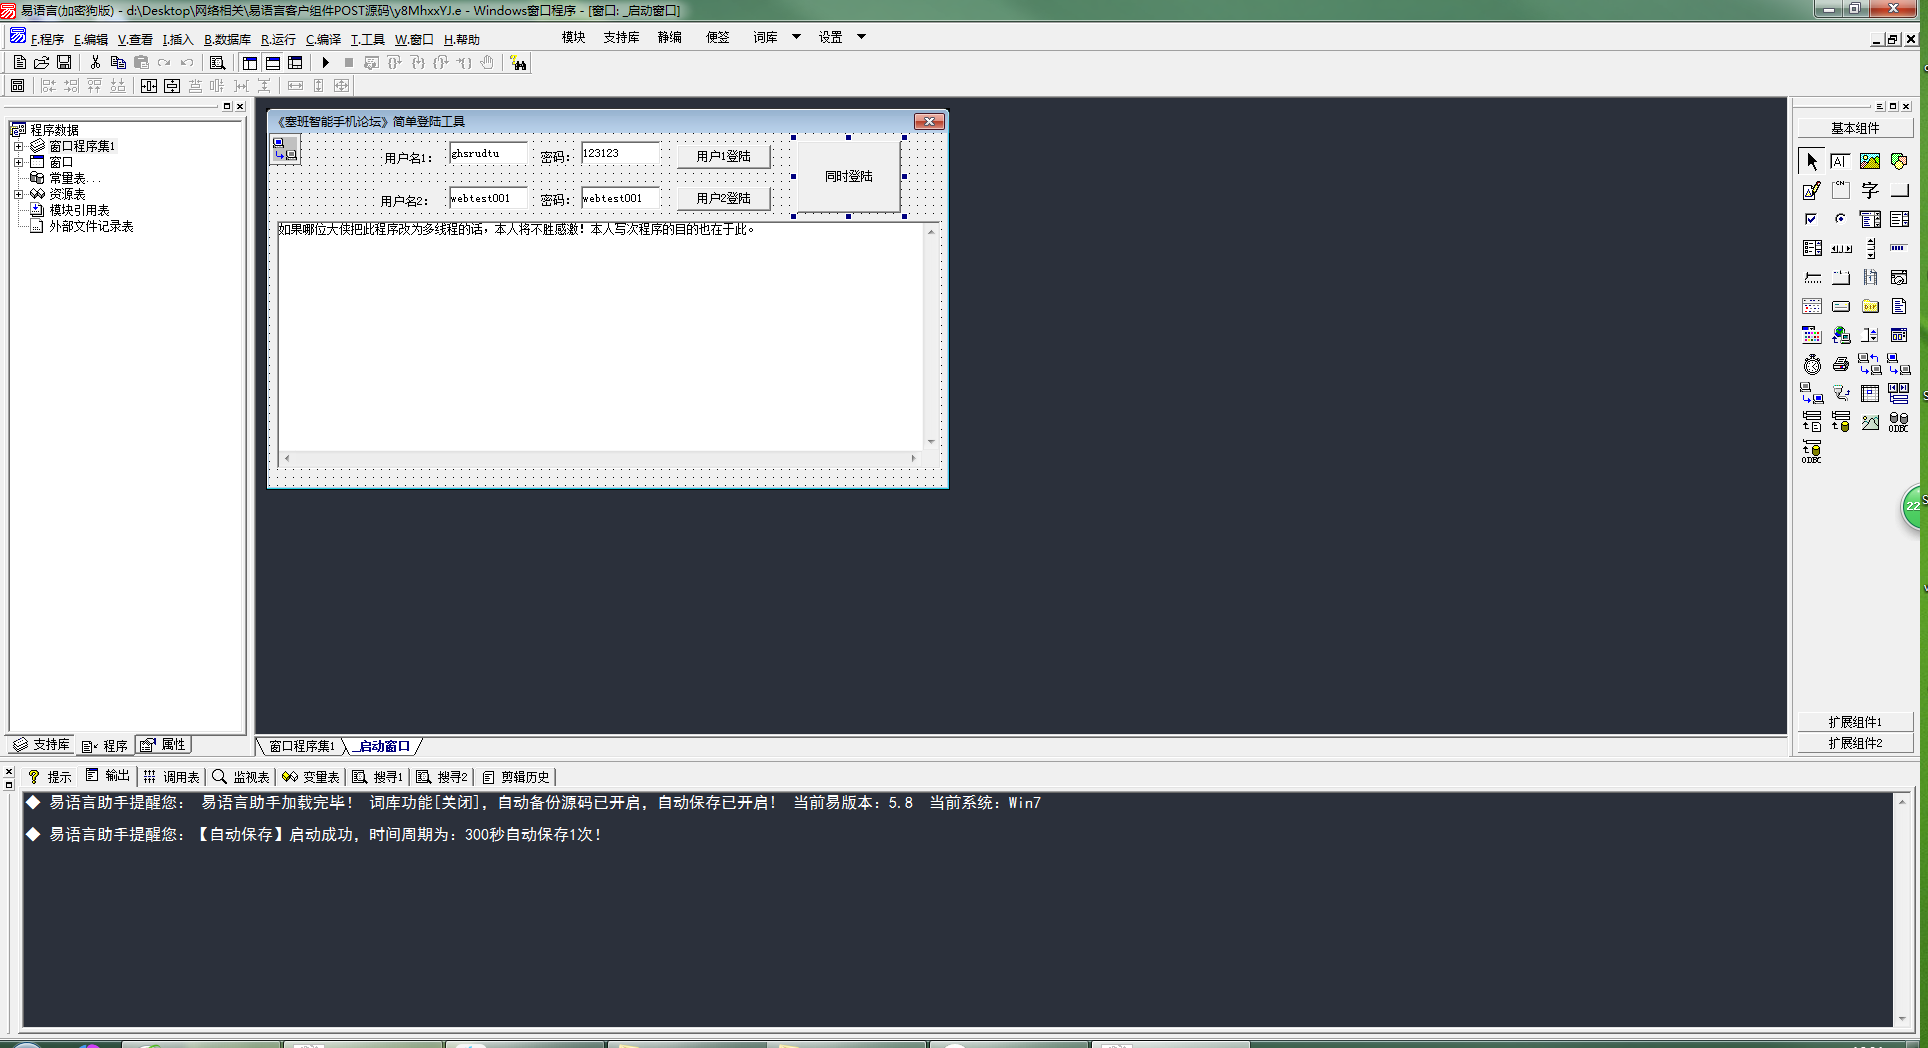
Task: Select the directory box DIR component icon
Action: (1869, 306)
